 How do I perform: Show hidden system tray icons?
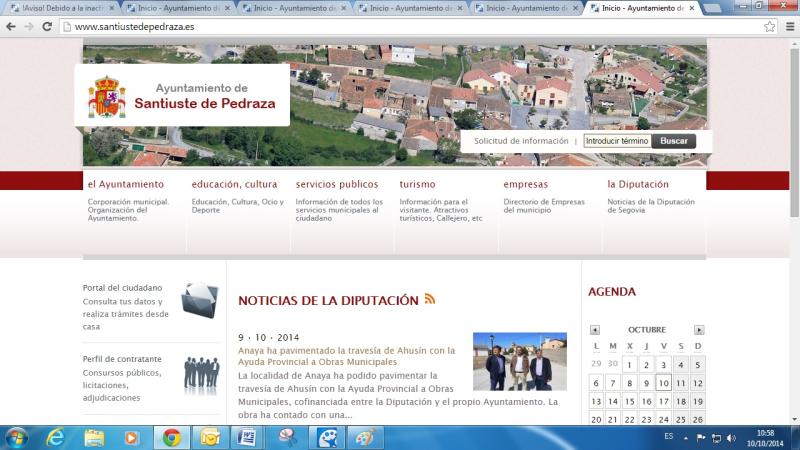[685, 438]
